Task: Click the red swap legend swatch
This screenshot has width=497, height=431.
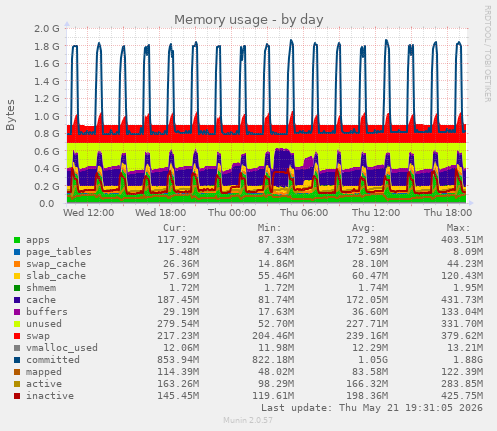Action: pyautogui.click(x=17, y=336)
